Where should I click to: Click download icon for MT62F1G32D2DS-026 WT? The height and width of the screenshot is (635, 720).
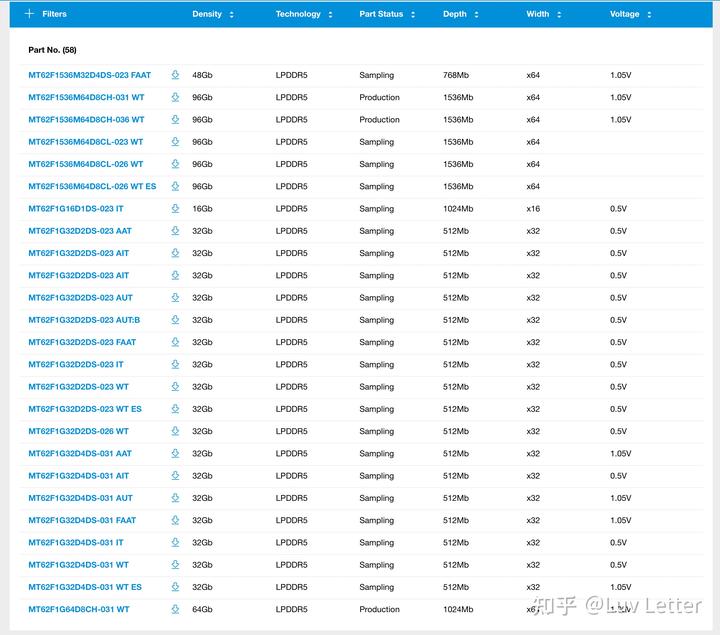(175, 431)
